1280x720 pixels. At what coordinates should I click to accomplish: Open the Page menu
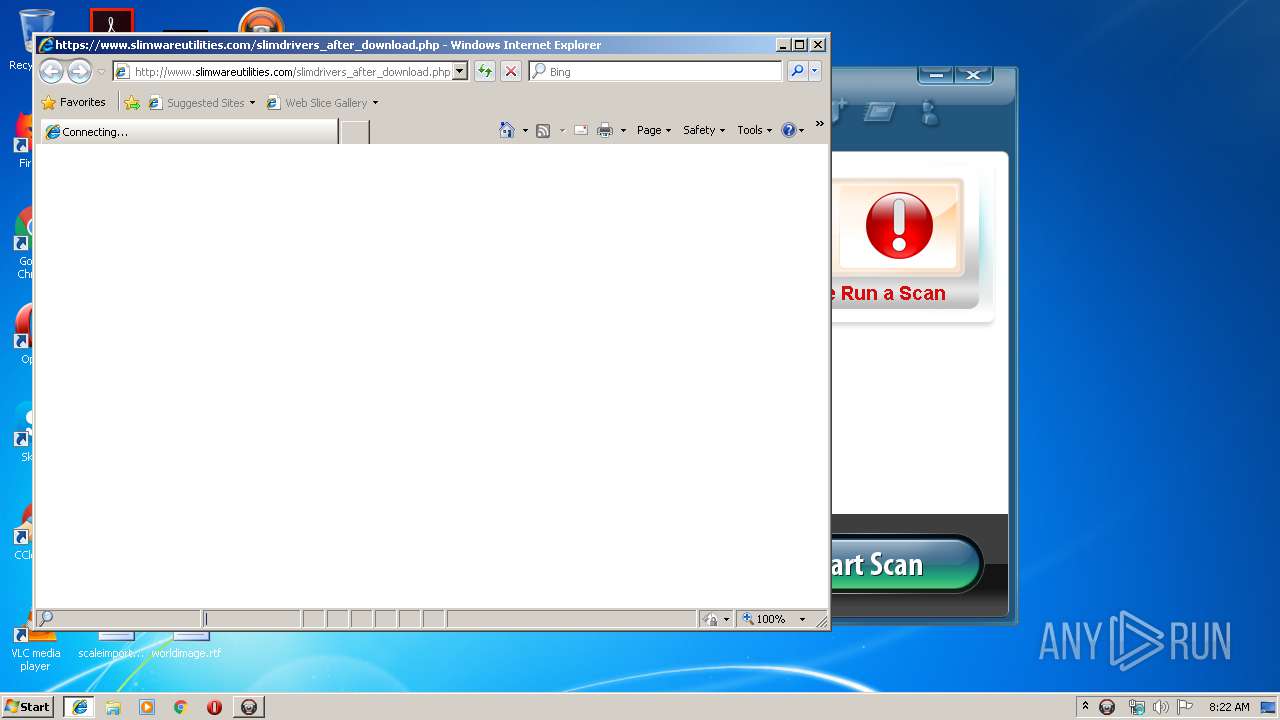654,130
